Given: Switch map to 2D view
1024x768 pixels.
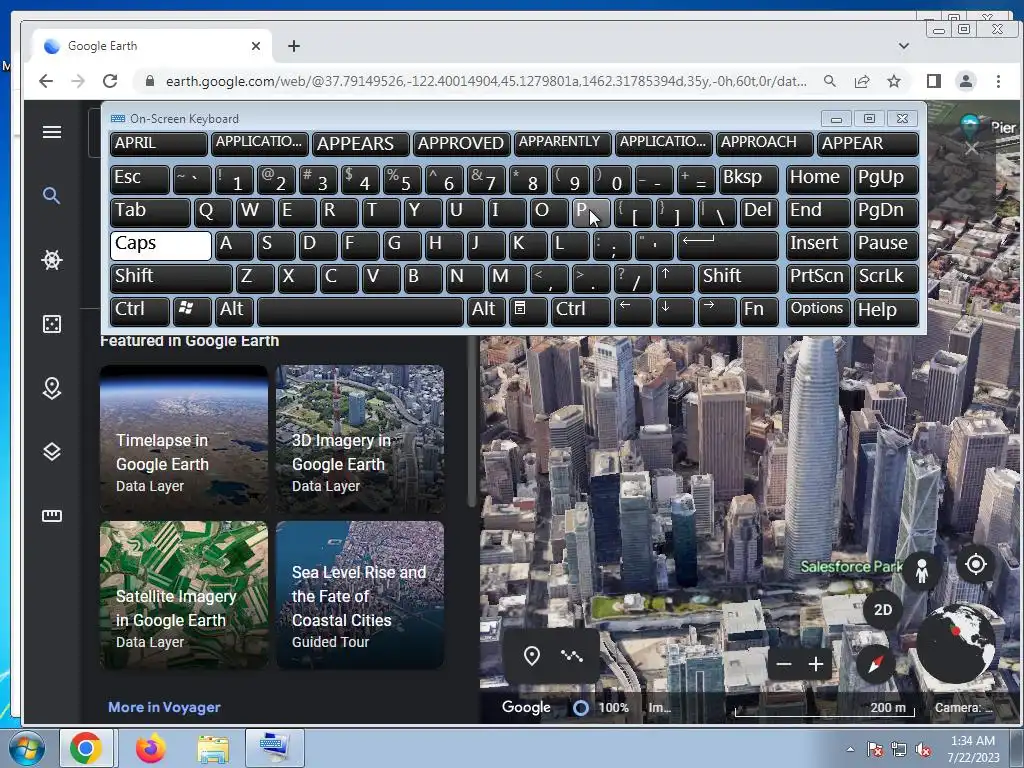Looking at the screenshot, I should [x=882, y=610].
